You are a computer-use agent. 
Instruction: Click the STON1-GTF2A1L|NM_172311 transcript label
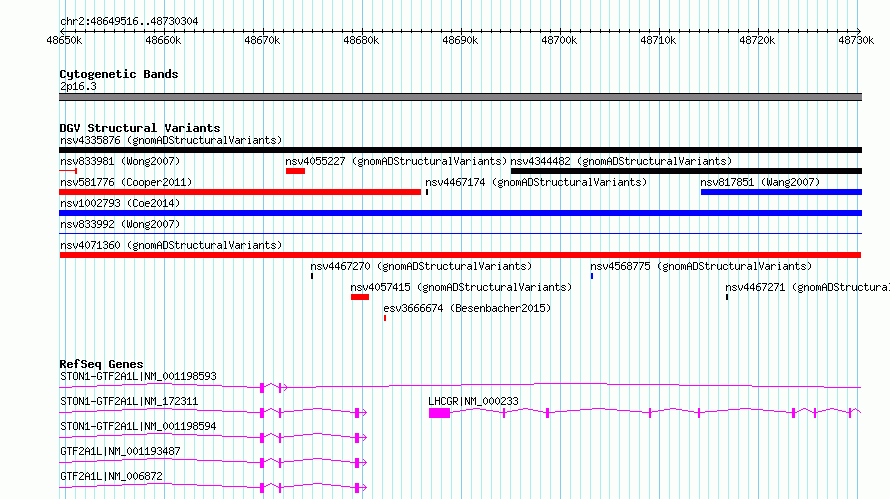point(129,401)
